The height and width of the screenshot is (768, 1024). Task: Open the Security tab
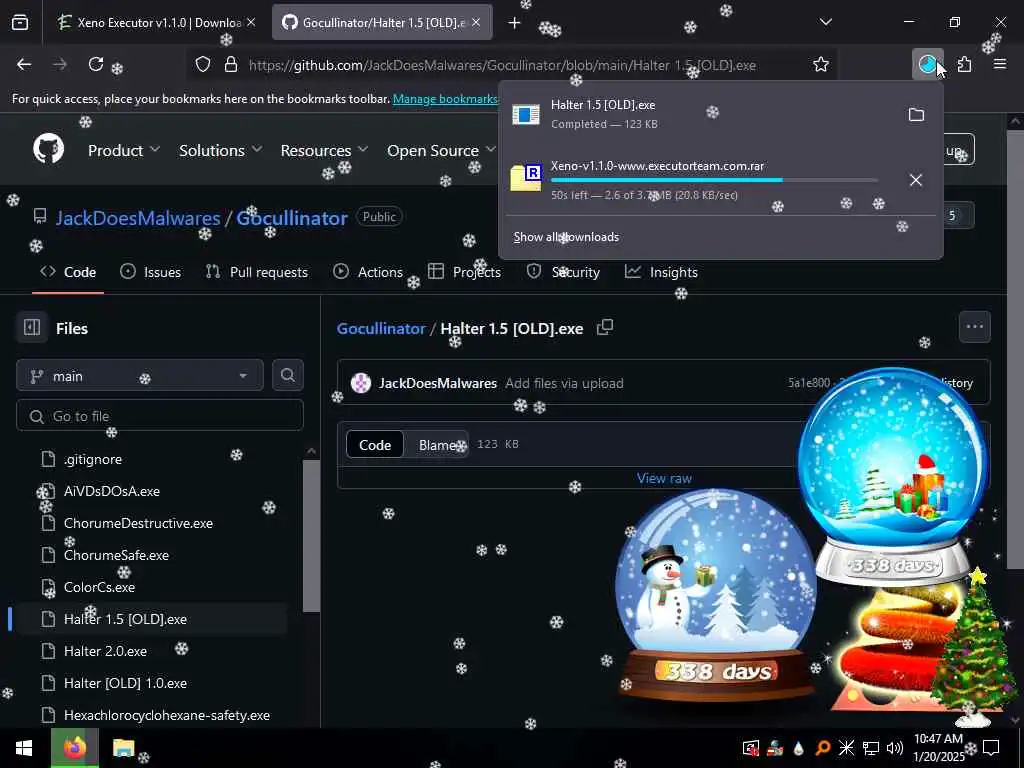point(563,272)
